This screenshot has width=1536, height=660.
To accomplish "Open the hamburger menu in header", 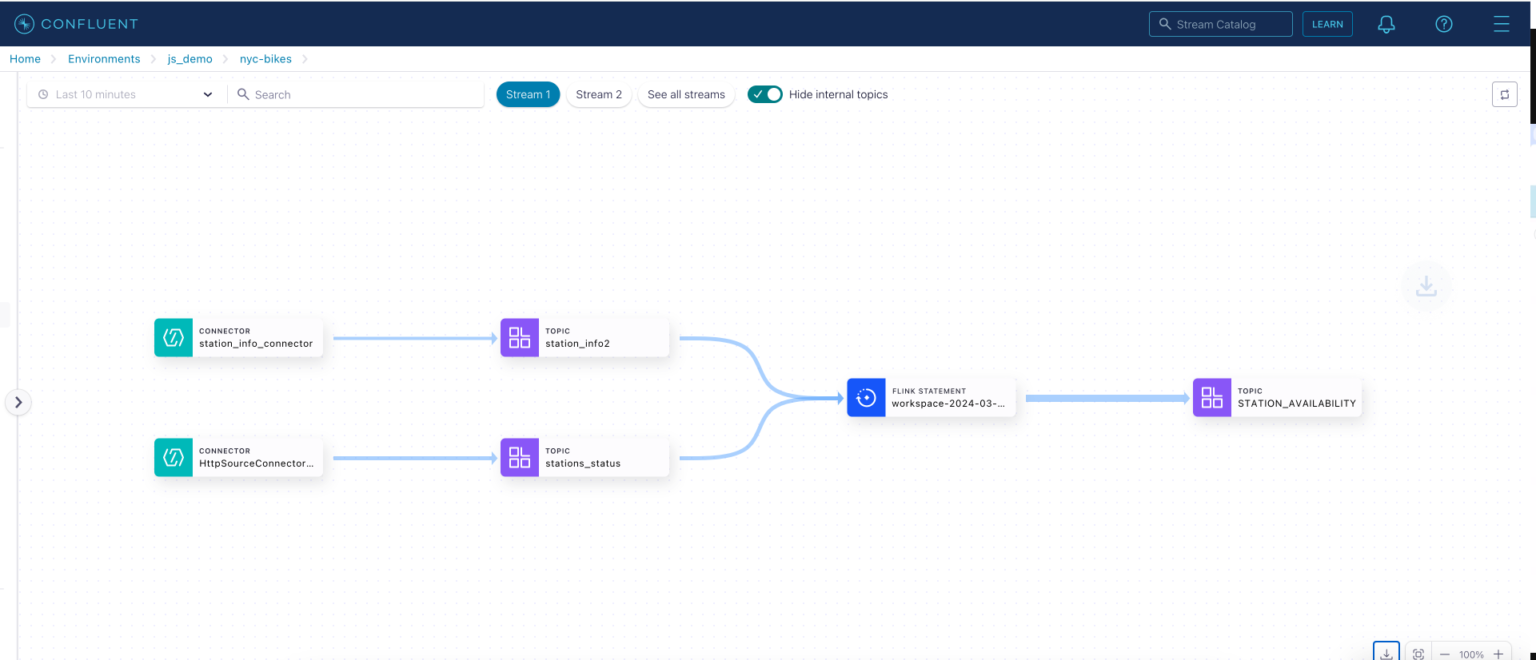I will (1501, 24).
